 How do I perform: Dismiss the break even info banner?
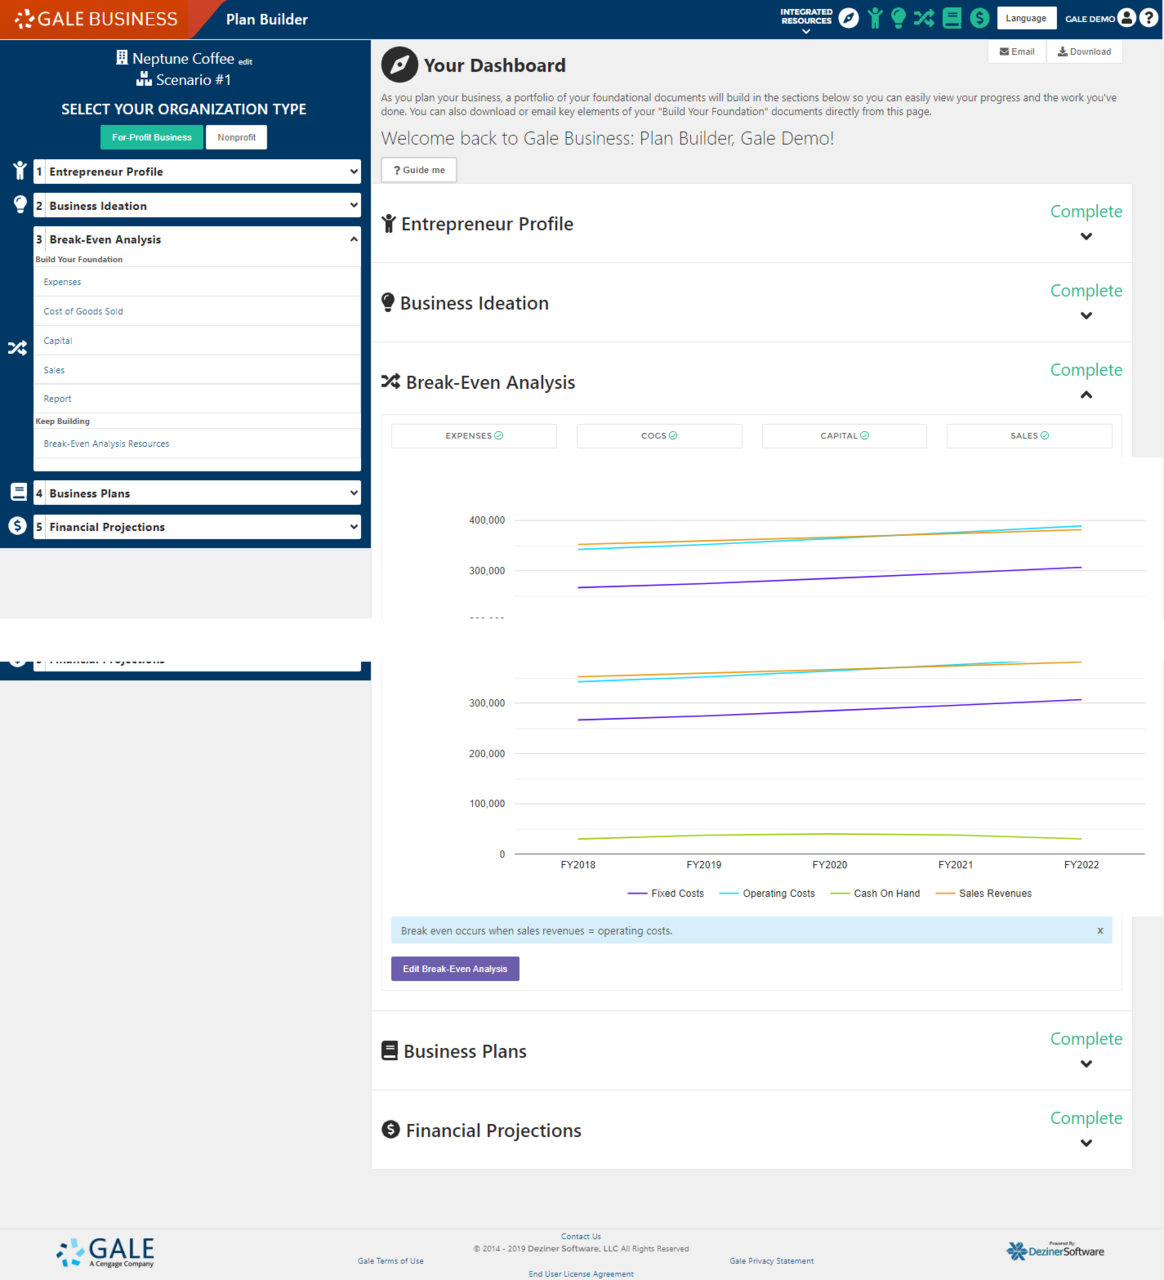pos(1100,931)
